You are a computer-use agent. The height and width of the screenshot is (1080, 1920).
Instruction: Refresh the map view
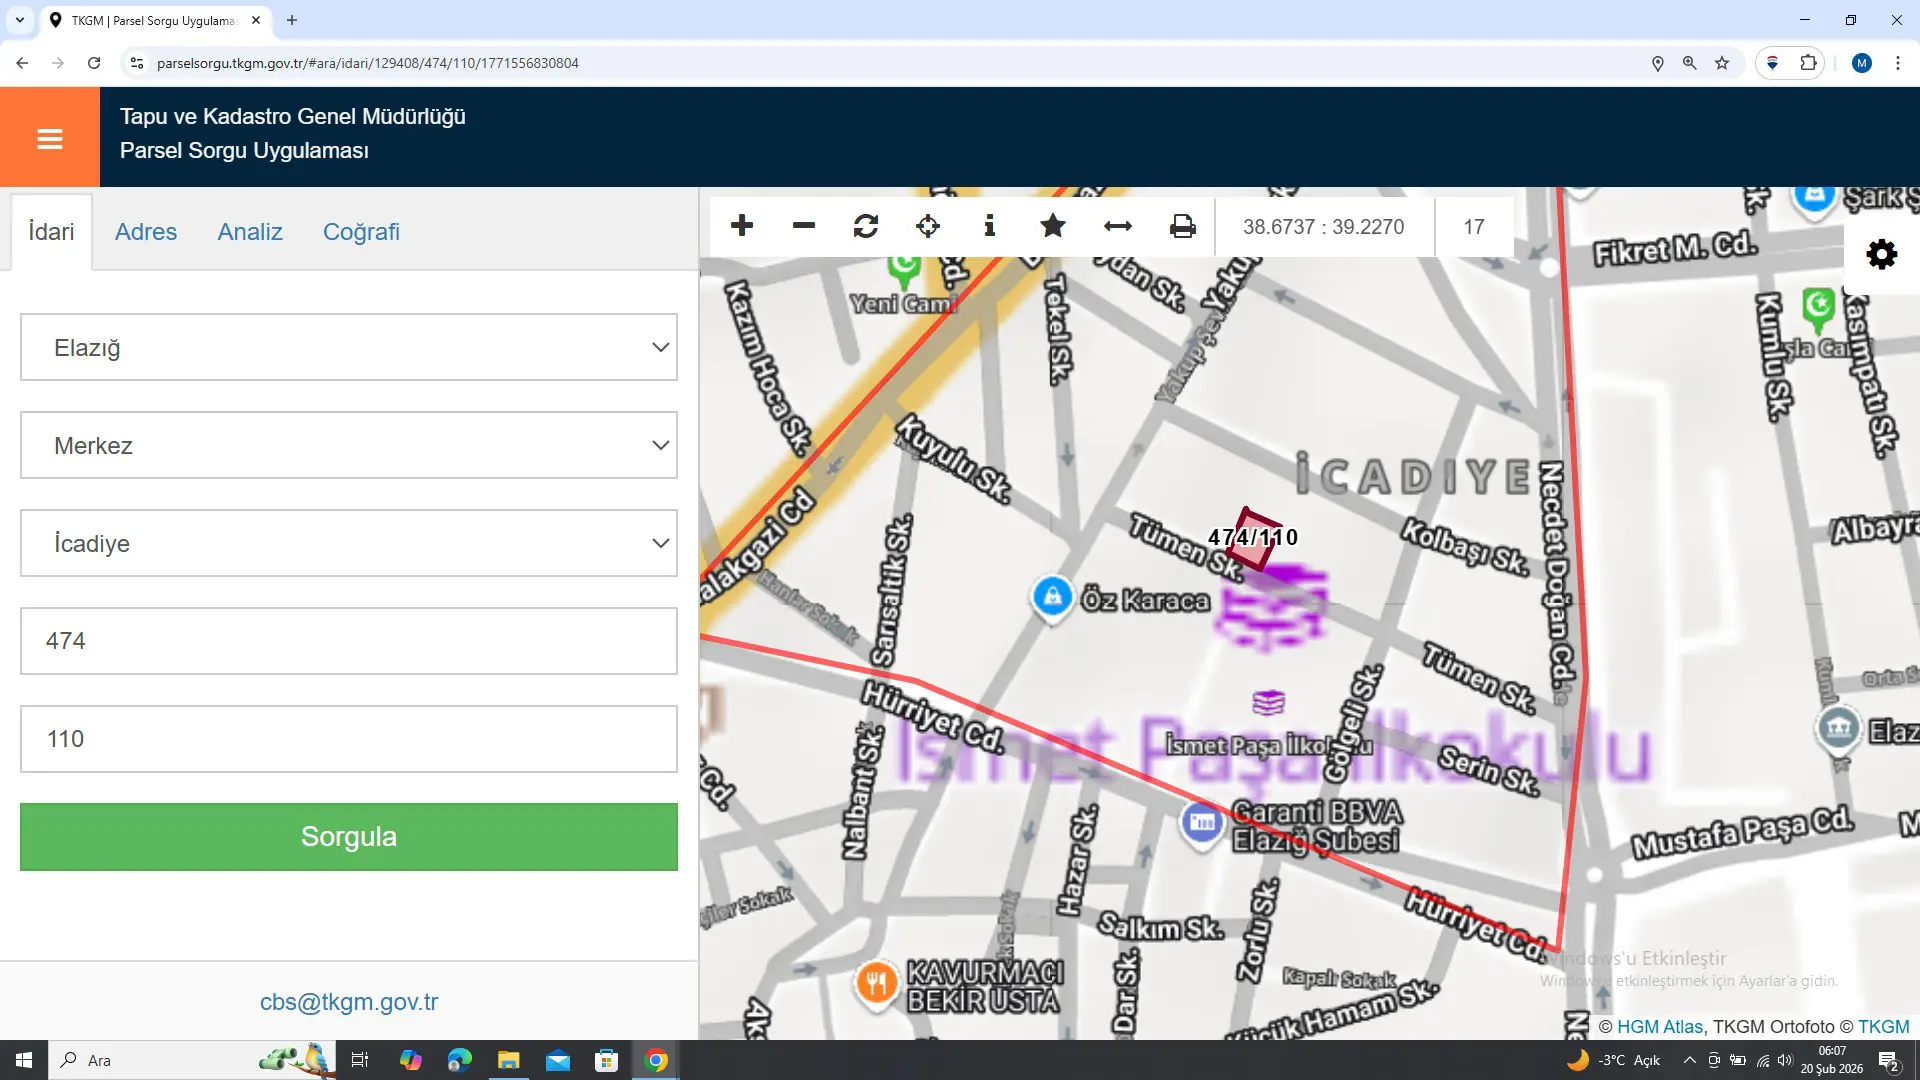pos(866,226)
